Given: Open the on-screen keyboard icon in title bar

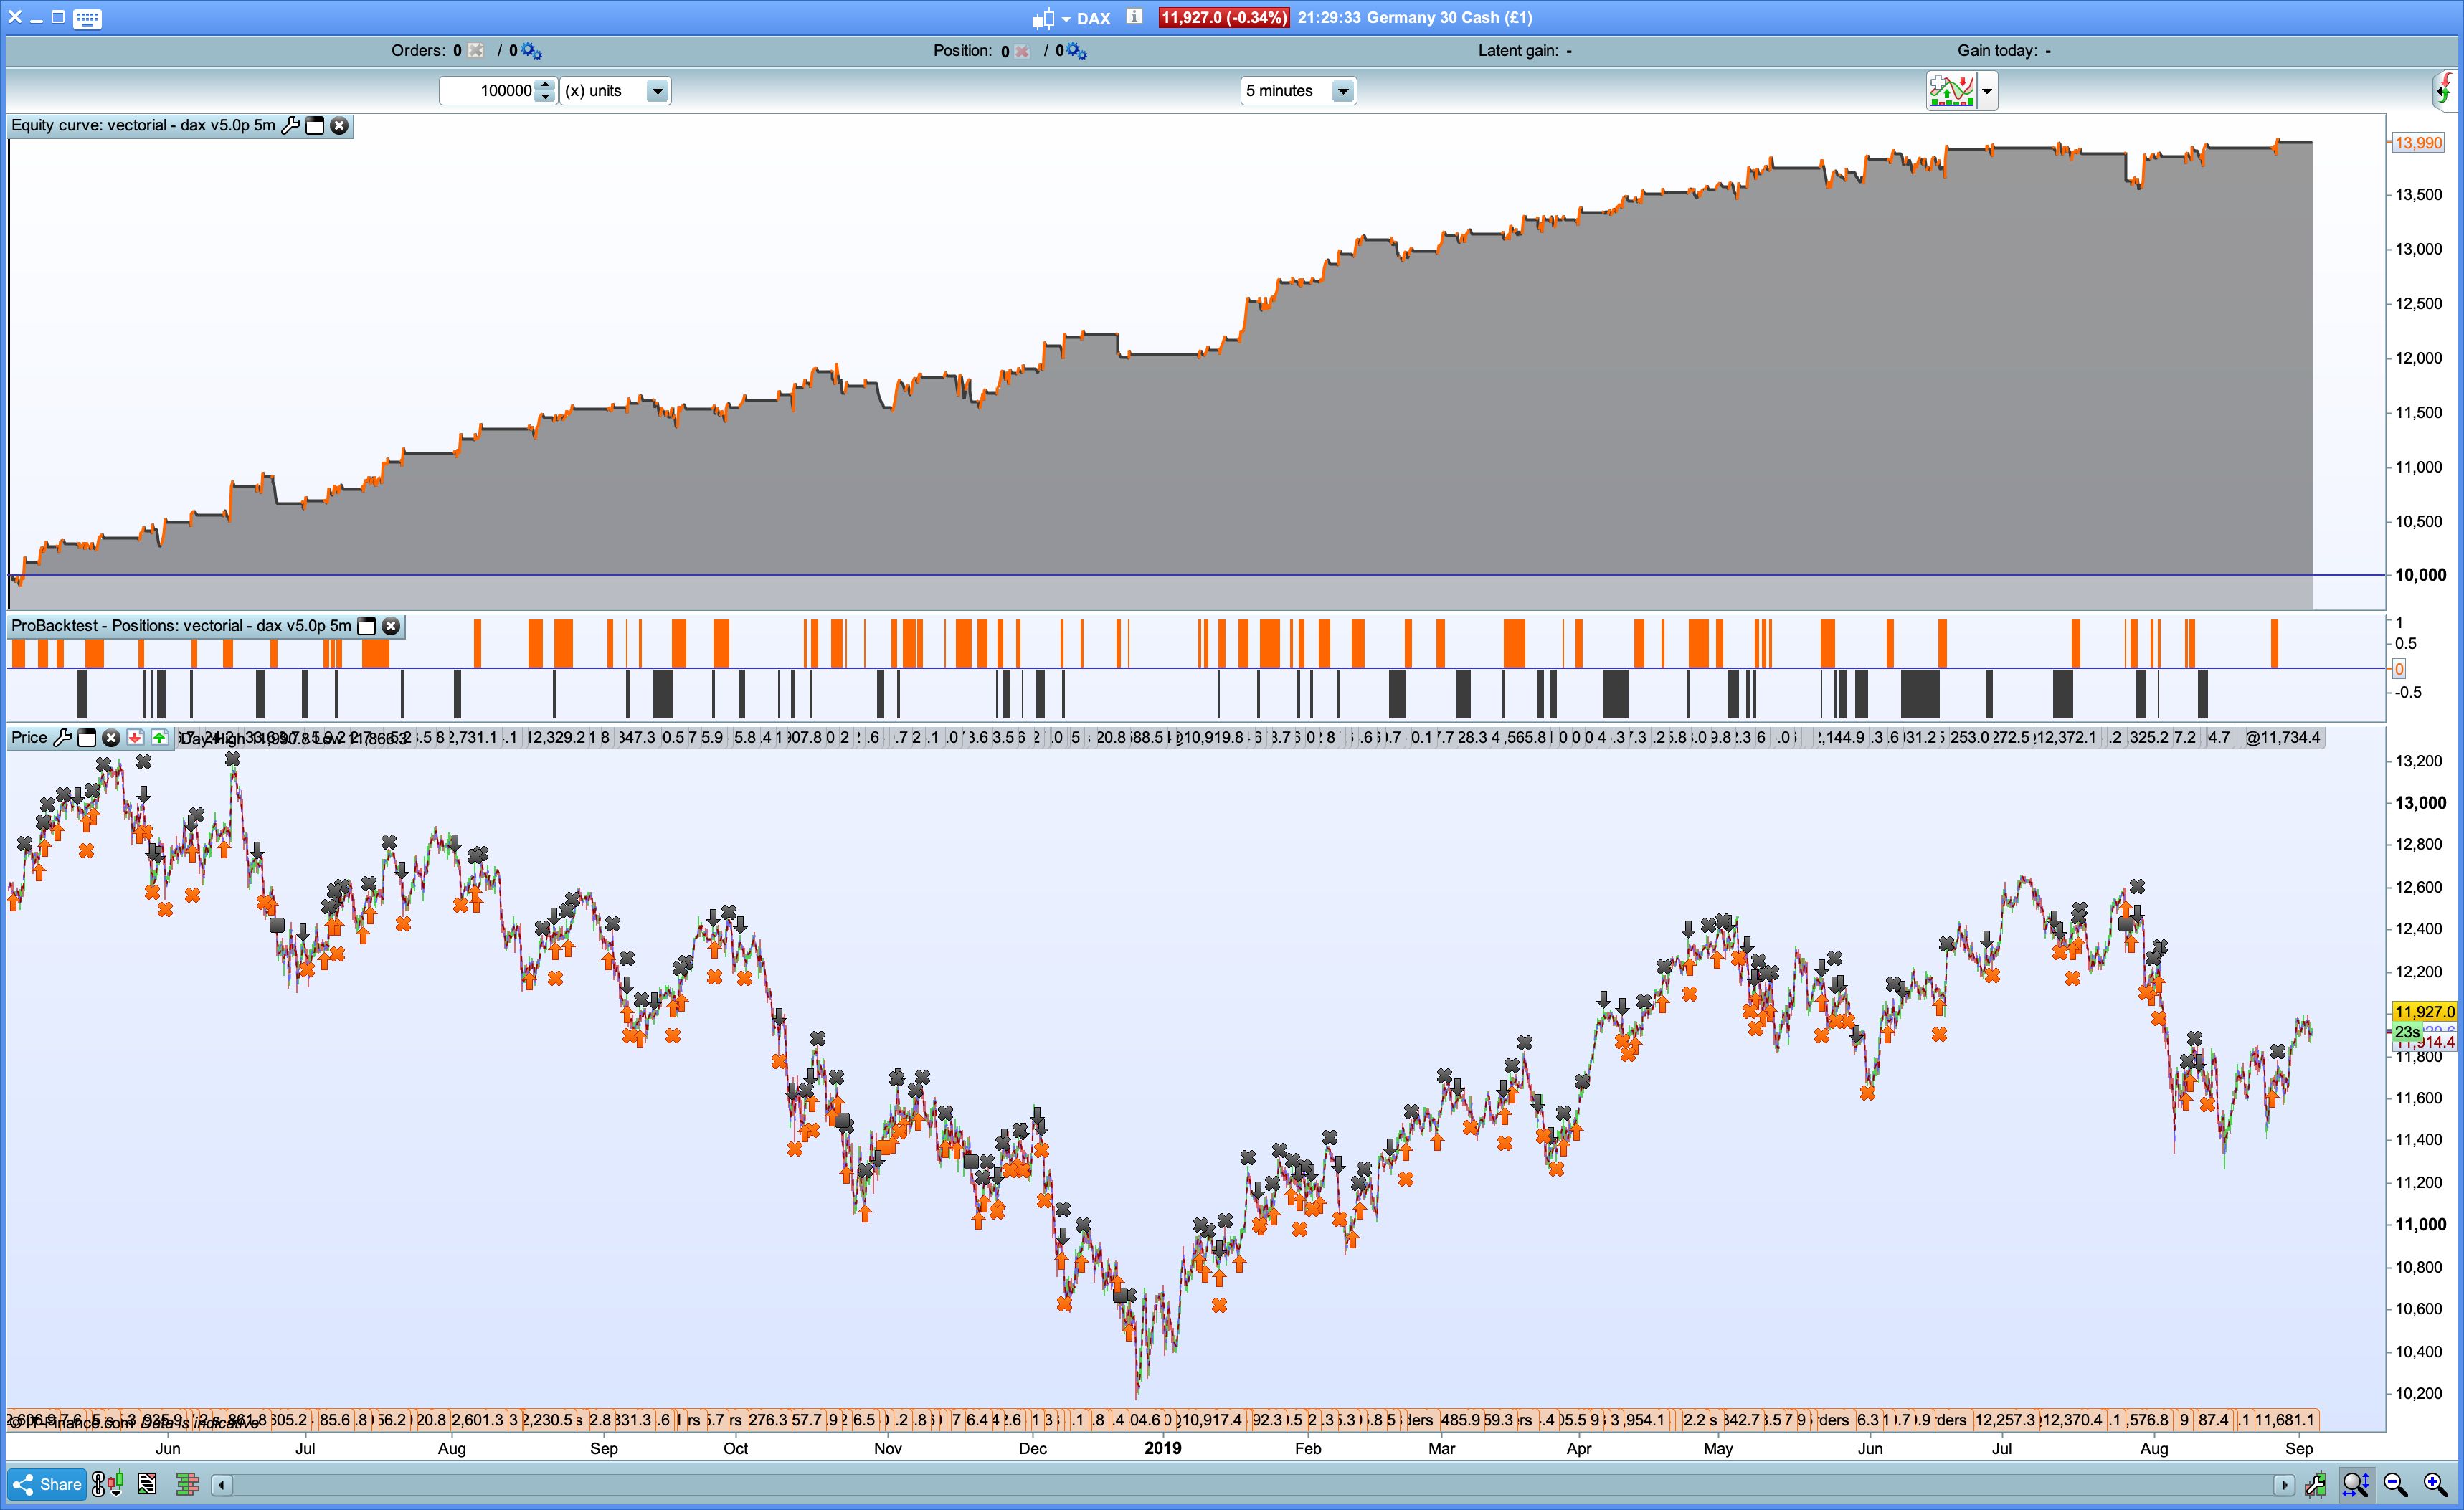Looking at the screenshot, I should coord(87,18).
